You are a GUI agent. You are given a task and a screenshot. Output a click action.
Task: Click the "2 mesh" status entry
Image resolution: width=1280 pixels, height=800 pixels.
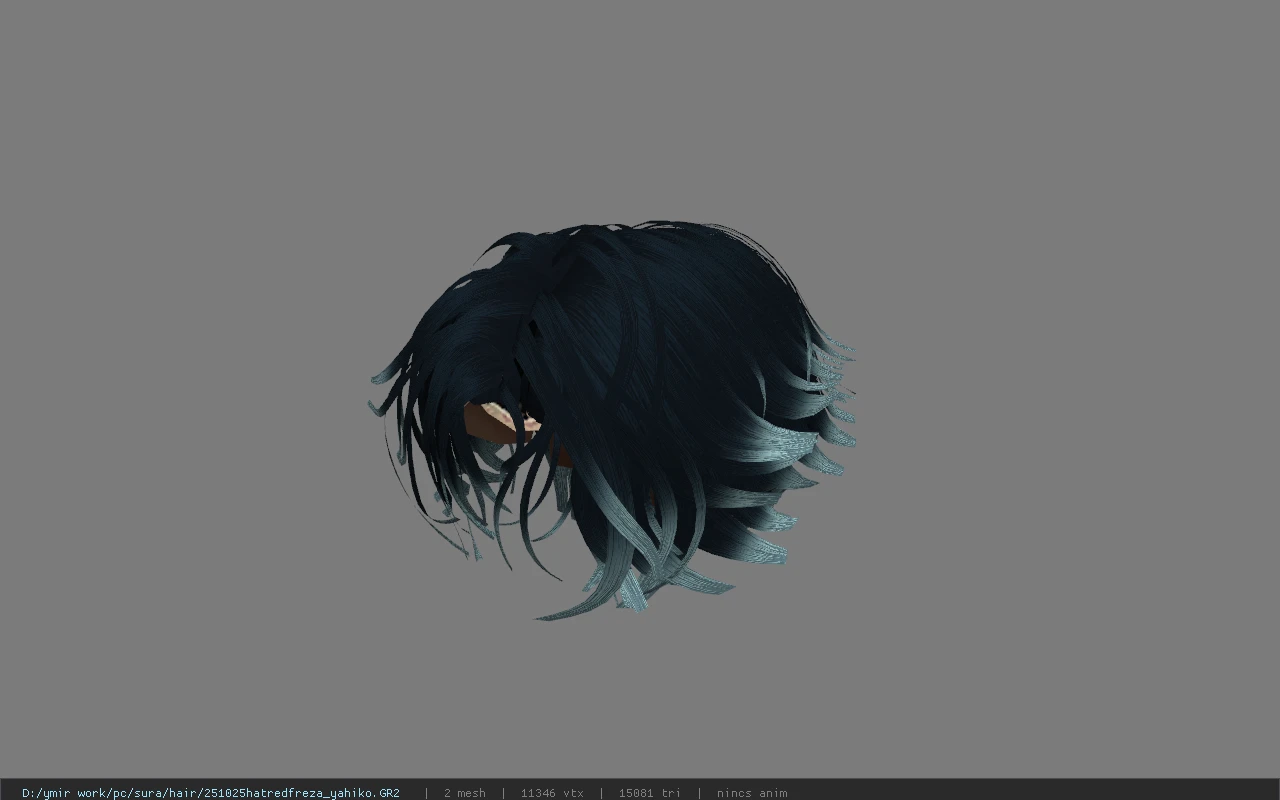coord(465,793)
